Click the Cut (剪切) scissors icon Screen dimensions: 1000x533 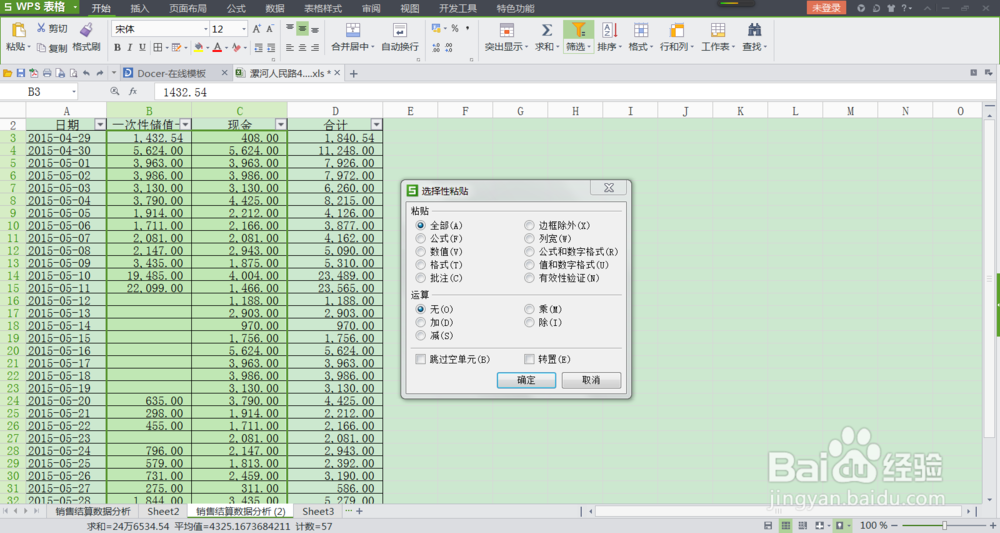(41, 28)
